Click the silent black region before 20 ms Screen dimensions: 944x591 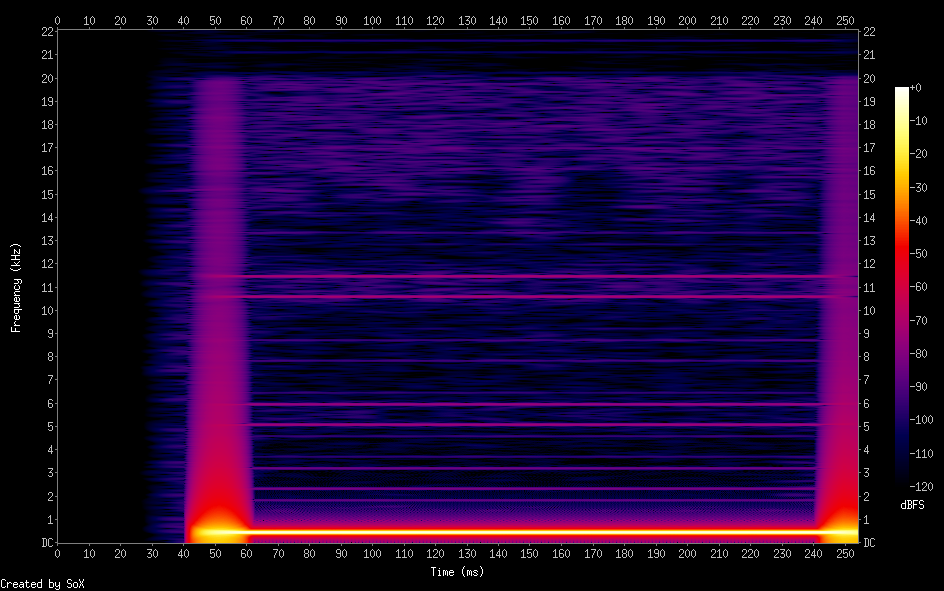[x=90, y=300]
